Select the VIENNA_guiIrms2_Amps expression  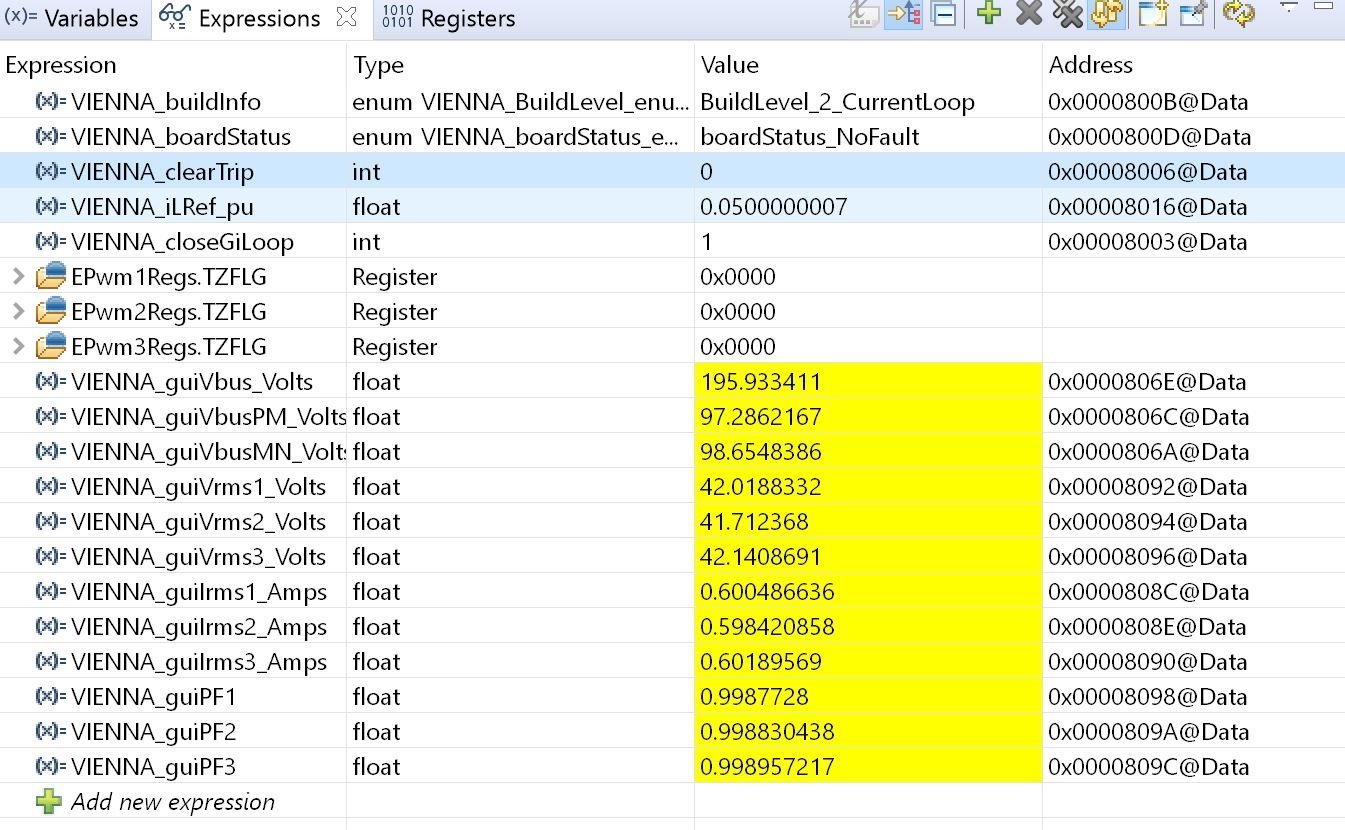point(199,627)
